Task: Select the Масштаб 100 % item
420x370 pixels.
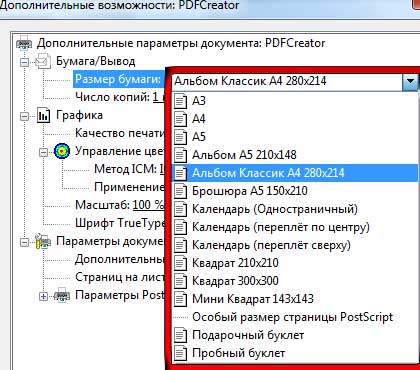Action: tap(119, 205)
